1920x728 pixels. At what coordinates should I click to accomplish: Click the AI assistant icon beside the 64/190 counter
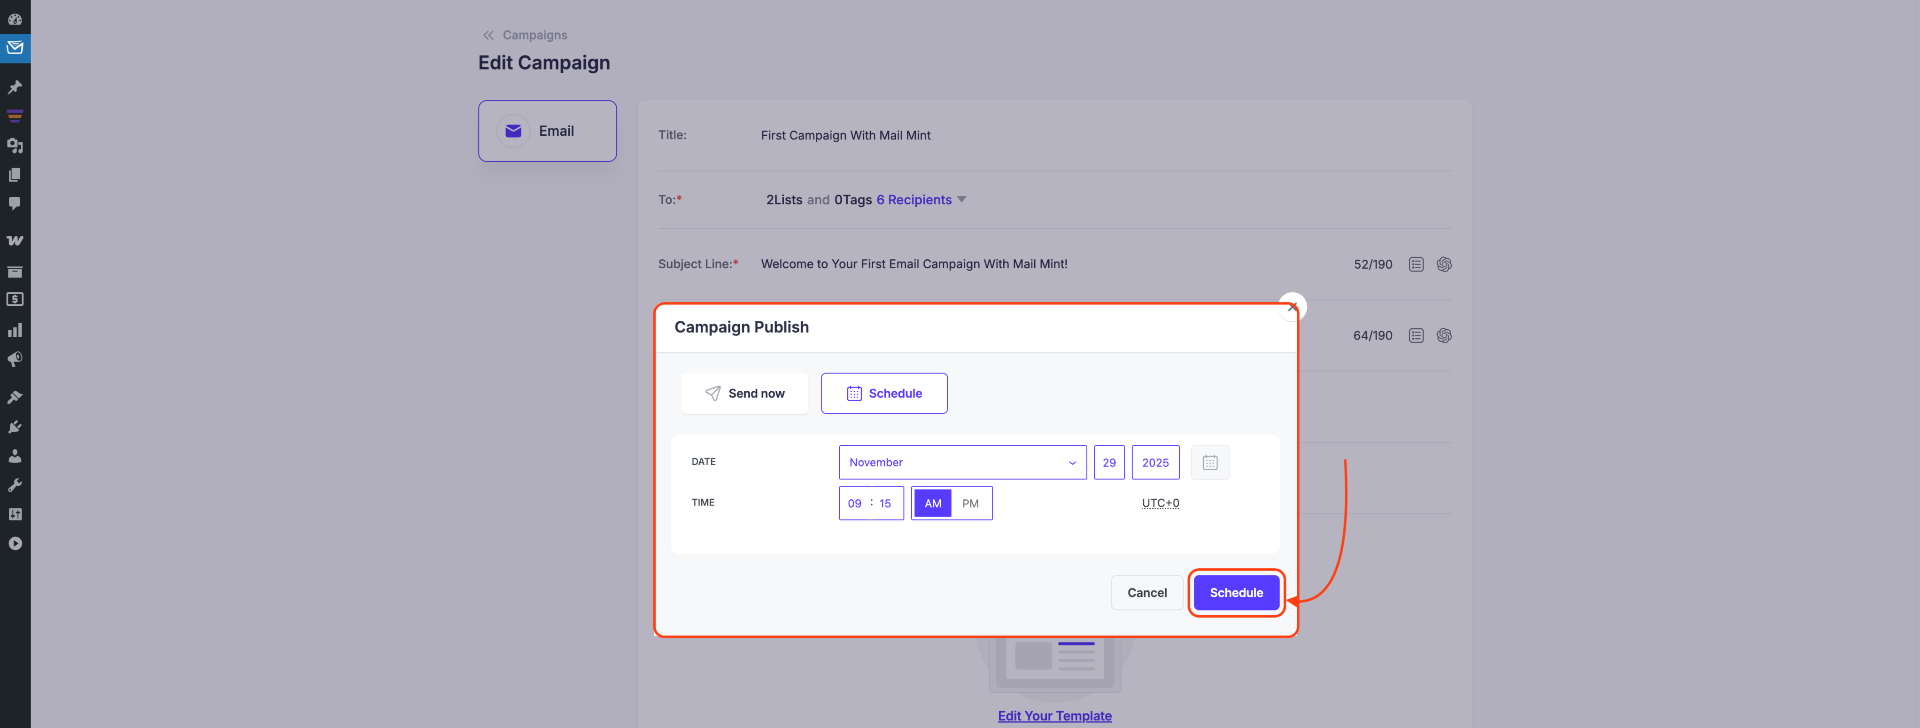pos(1444,335)
